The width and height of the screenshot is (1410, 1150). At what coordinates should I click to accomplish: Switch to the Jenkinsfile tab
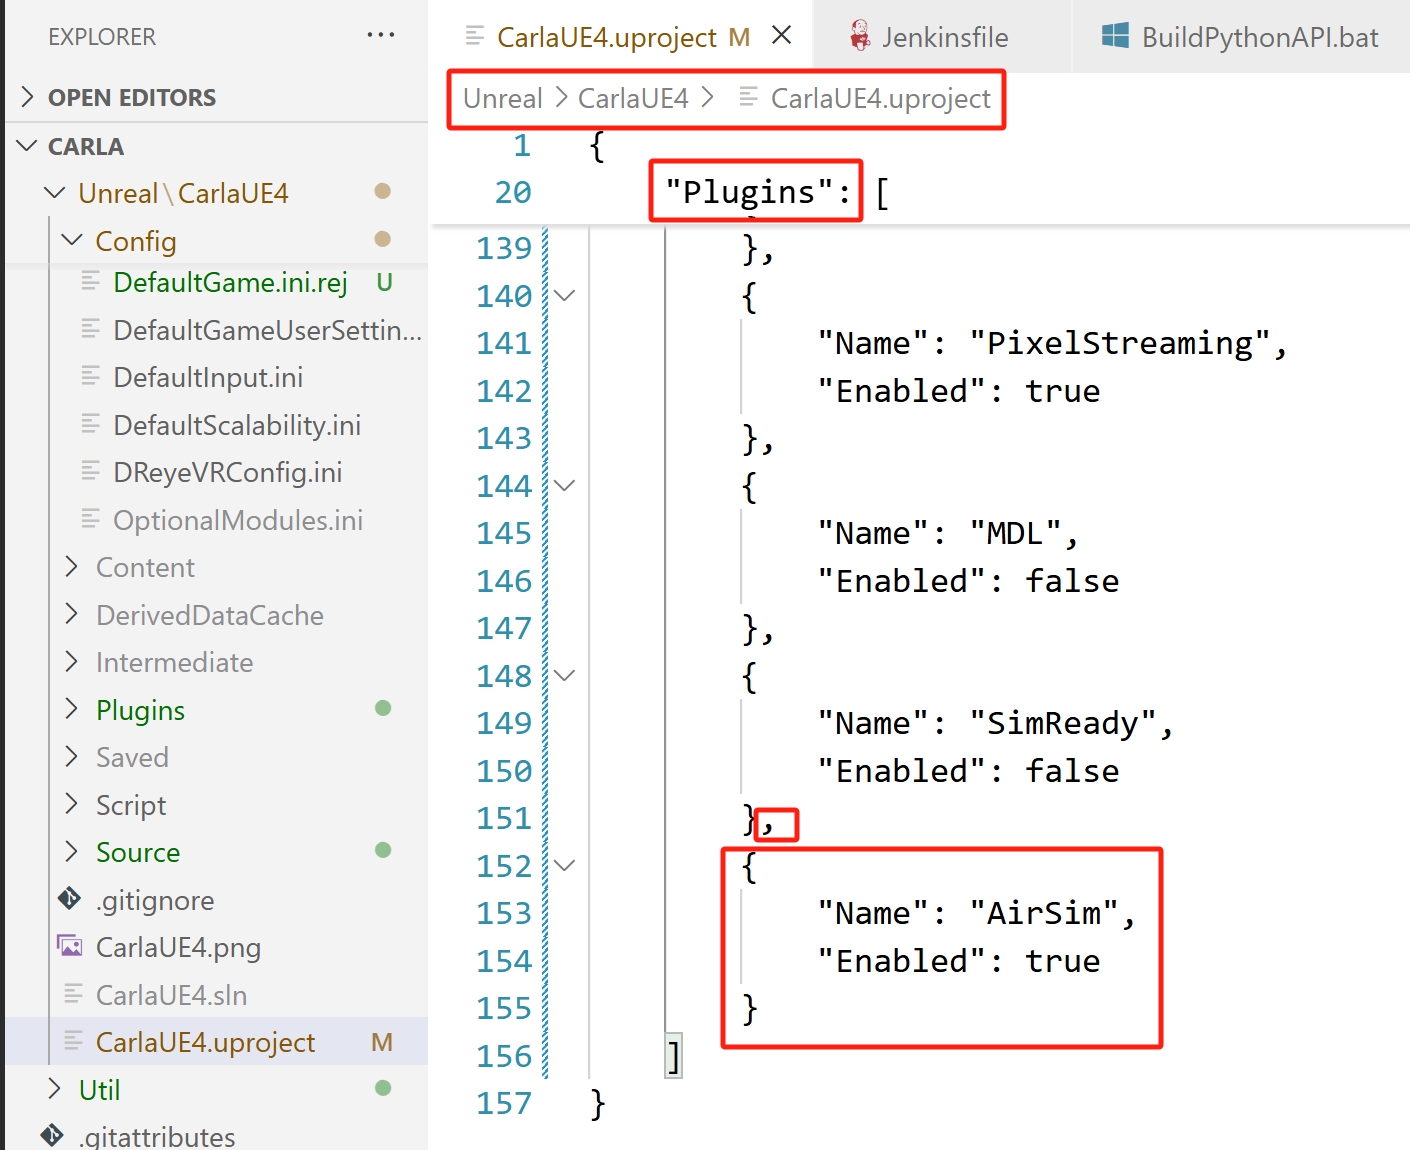pyautogui.click(x=944, y=38)
